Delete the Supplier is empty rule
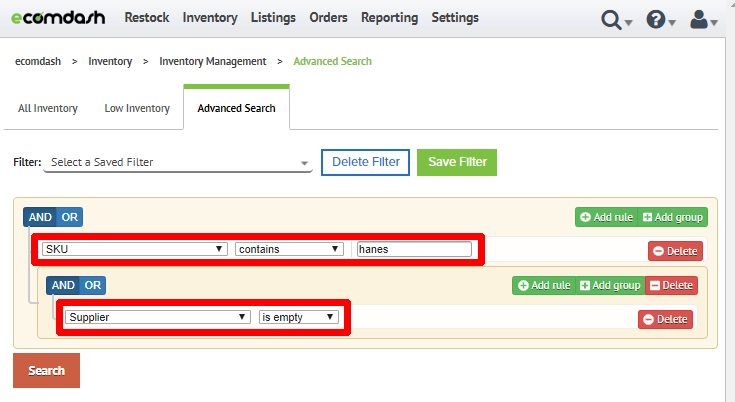The width and height of the screenshot is (735, 402). point(665,320)
